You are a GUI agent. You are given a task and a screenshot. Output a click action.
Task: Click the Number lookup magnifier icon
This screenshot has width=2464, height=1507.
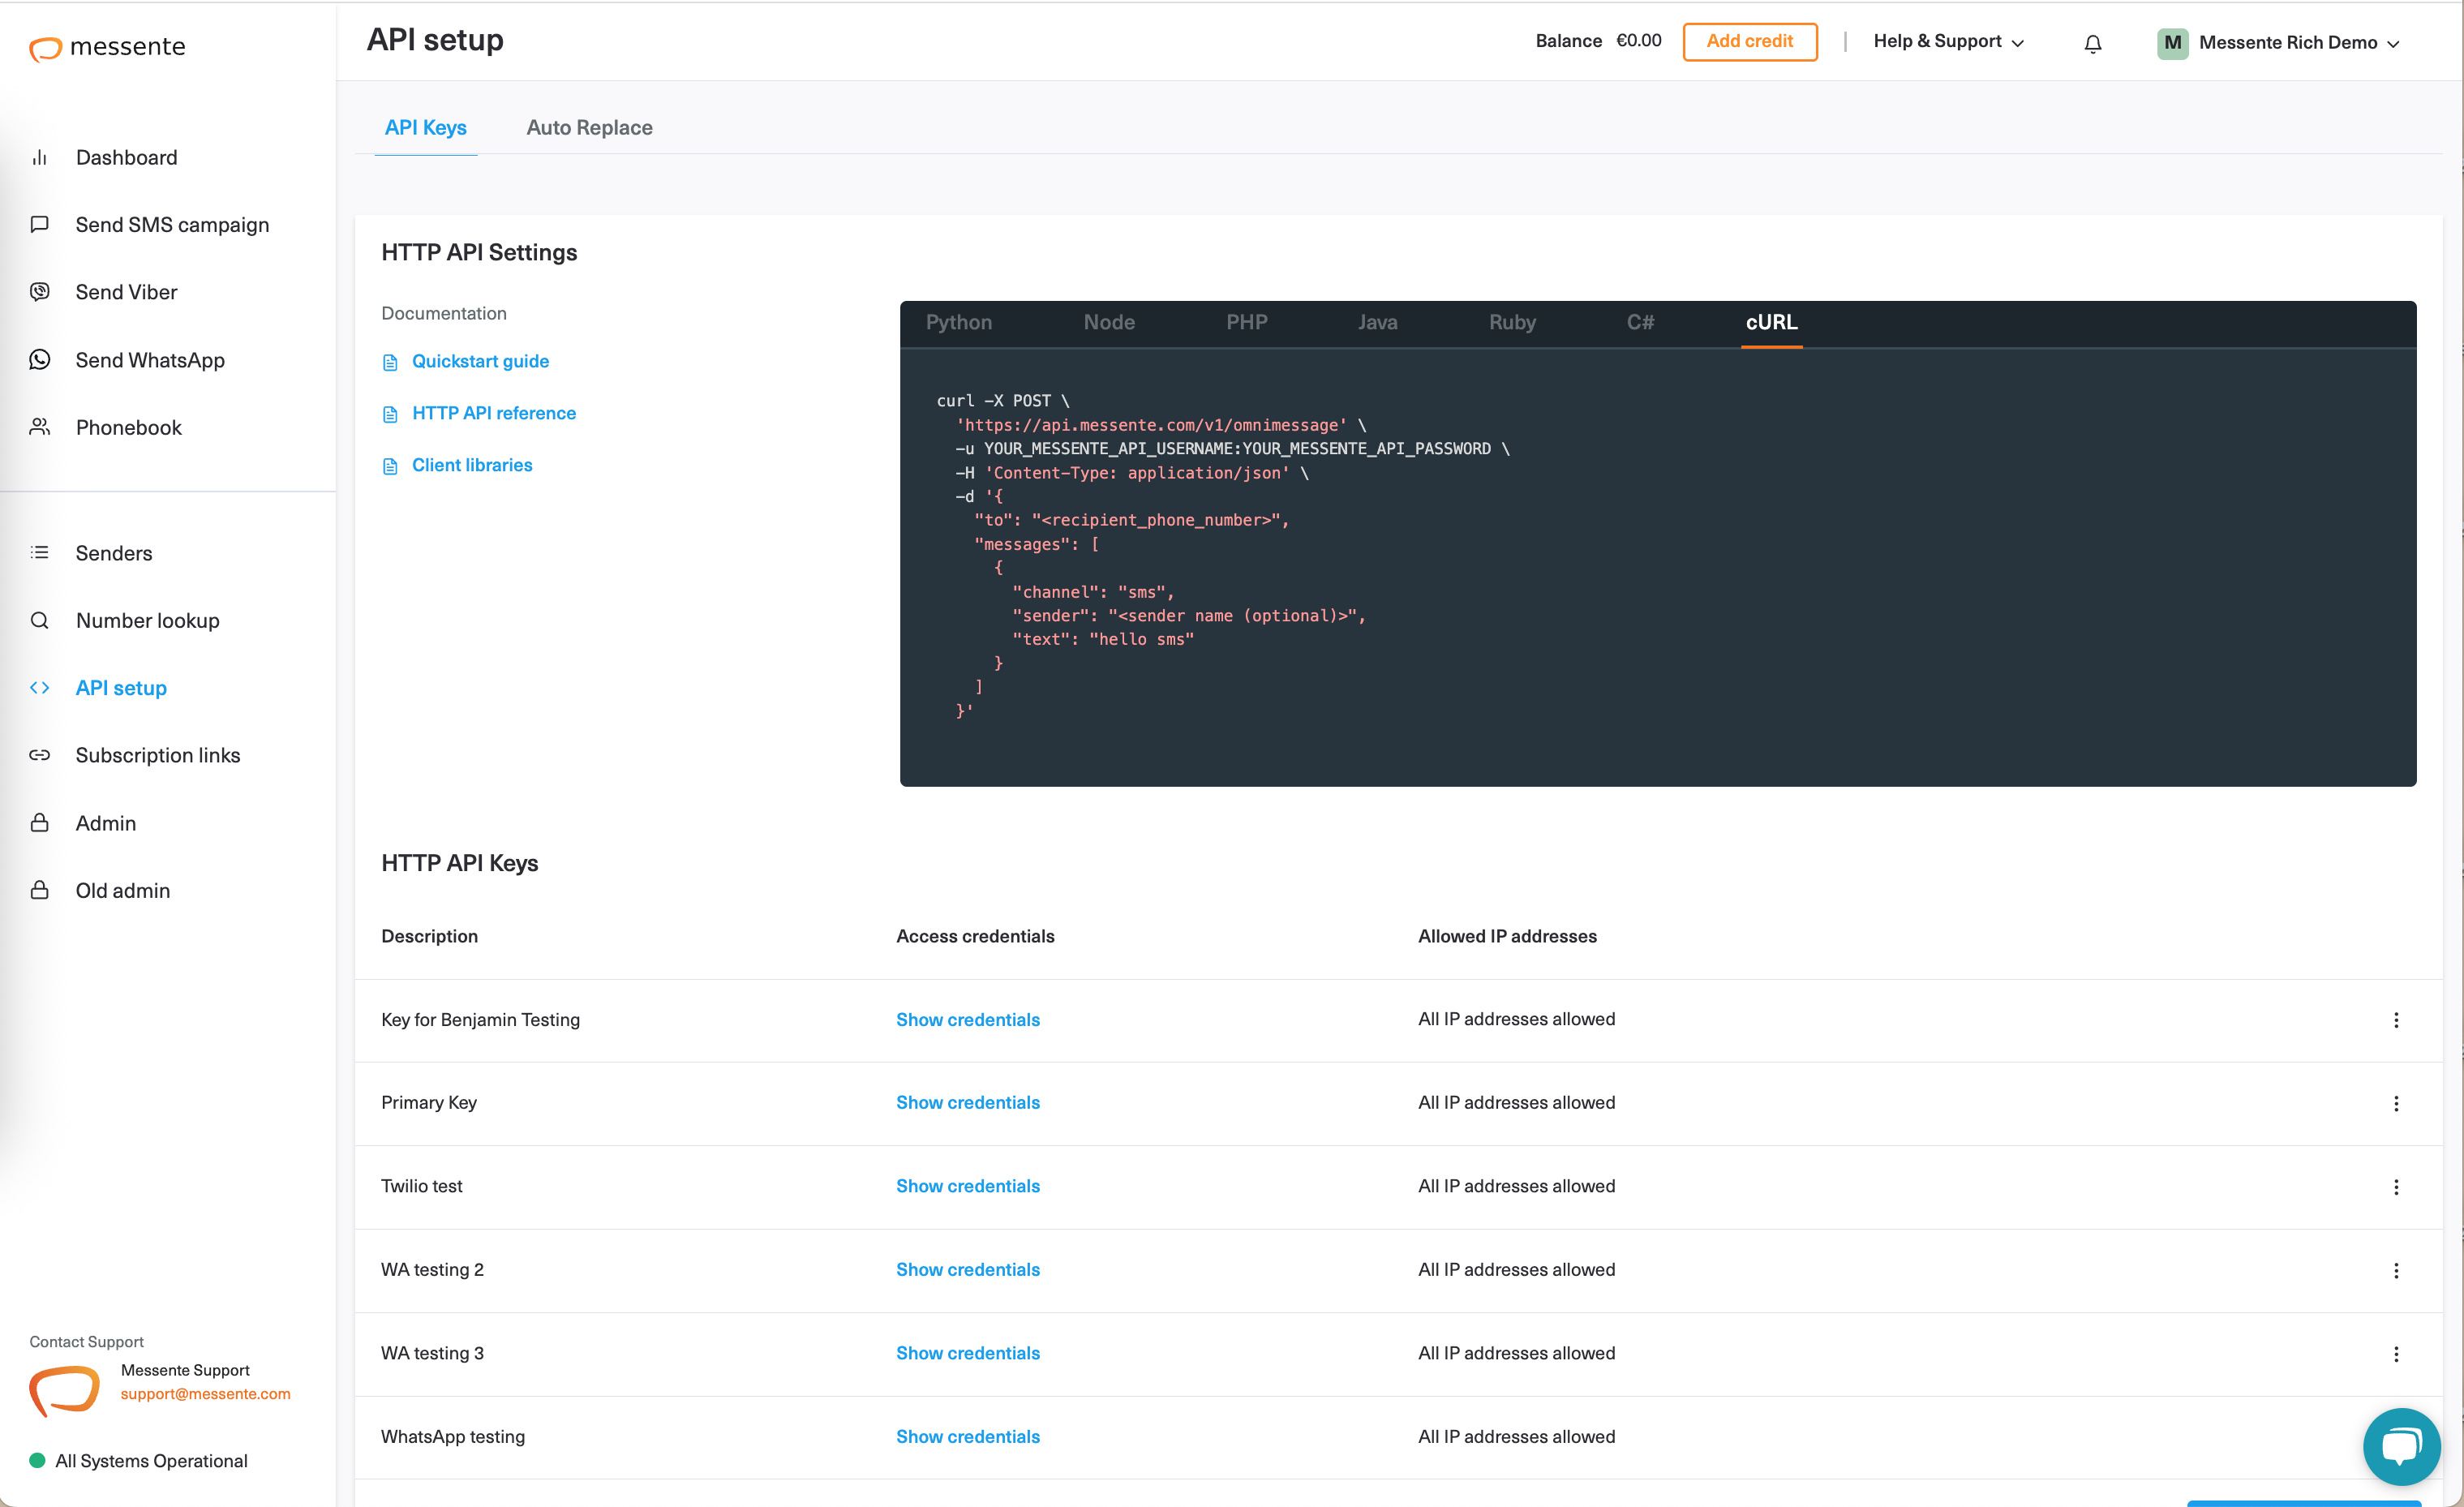click(x=40, y=620)
